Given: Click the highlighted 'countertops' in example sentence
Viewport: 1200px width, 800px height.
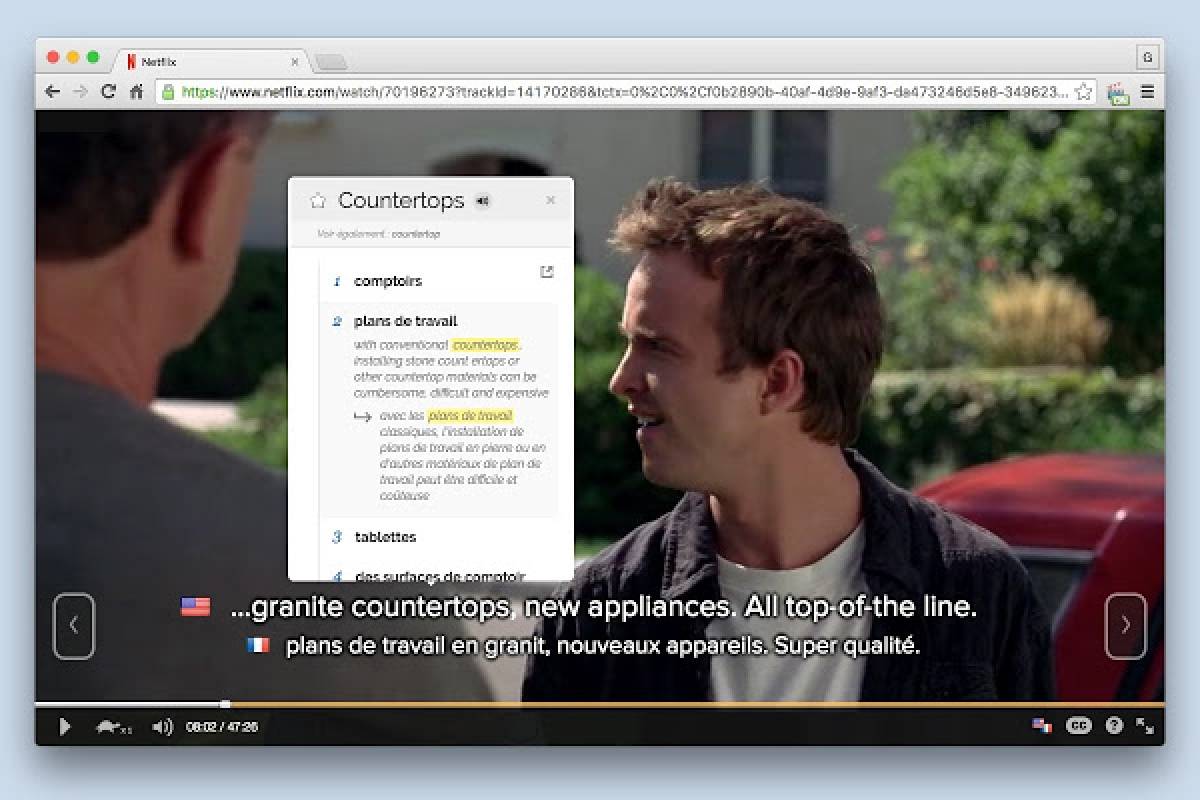Looking at the screenshot, I should [485, 344].
